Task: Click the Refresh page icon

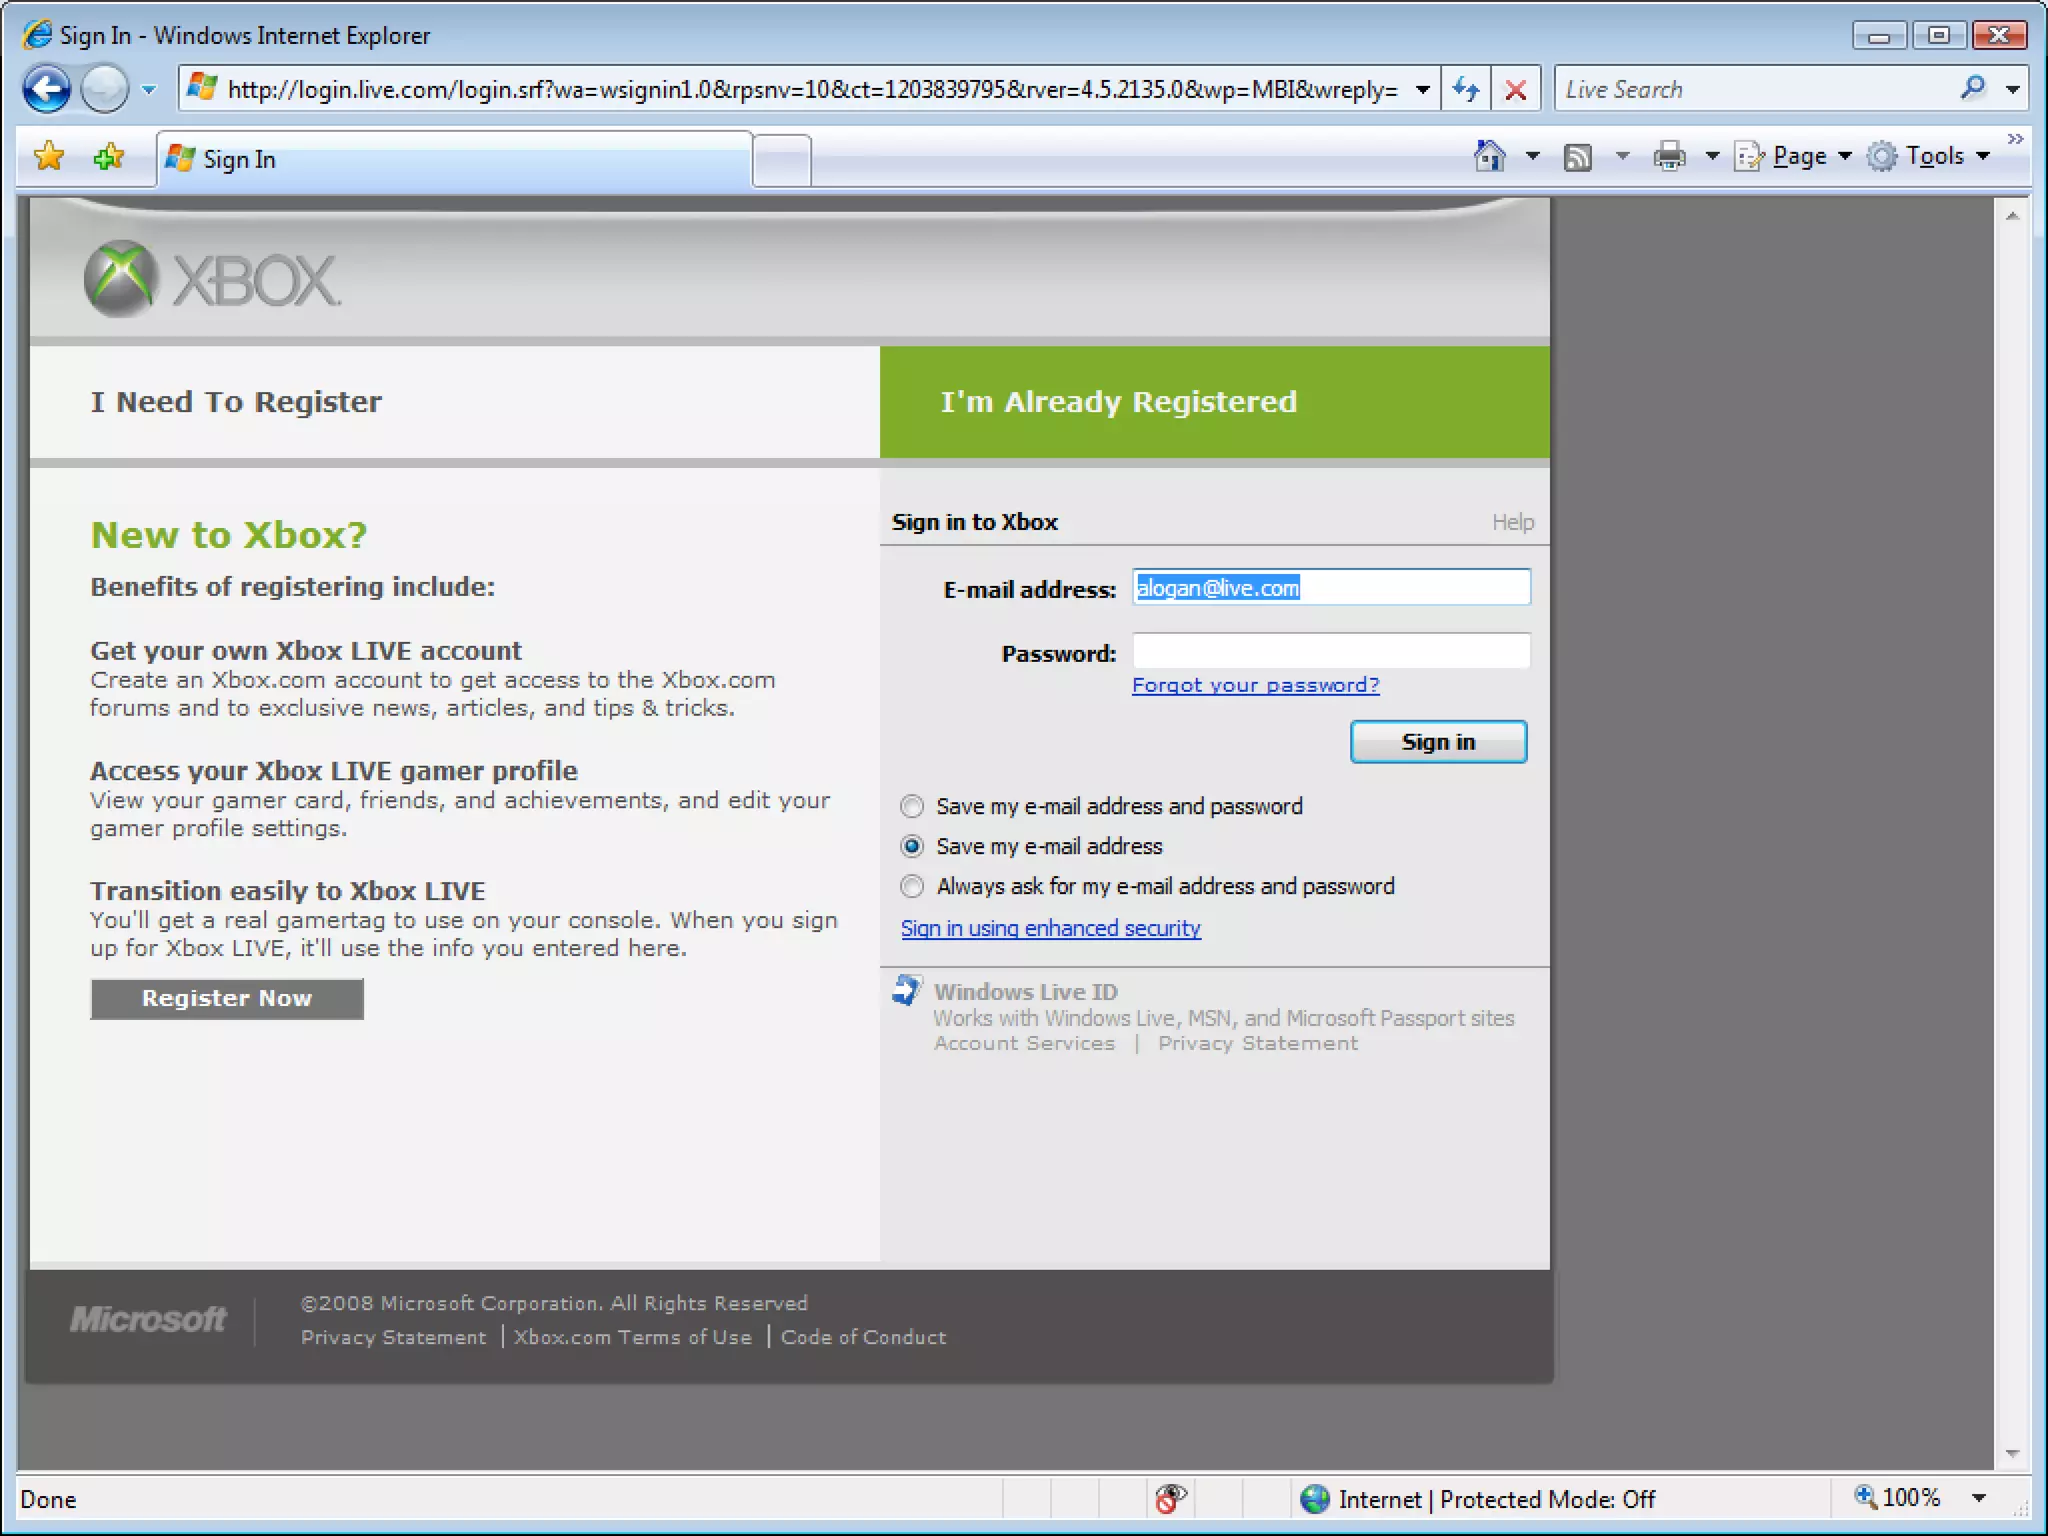Action: (1466, 89)
